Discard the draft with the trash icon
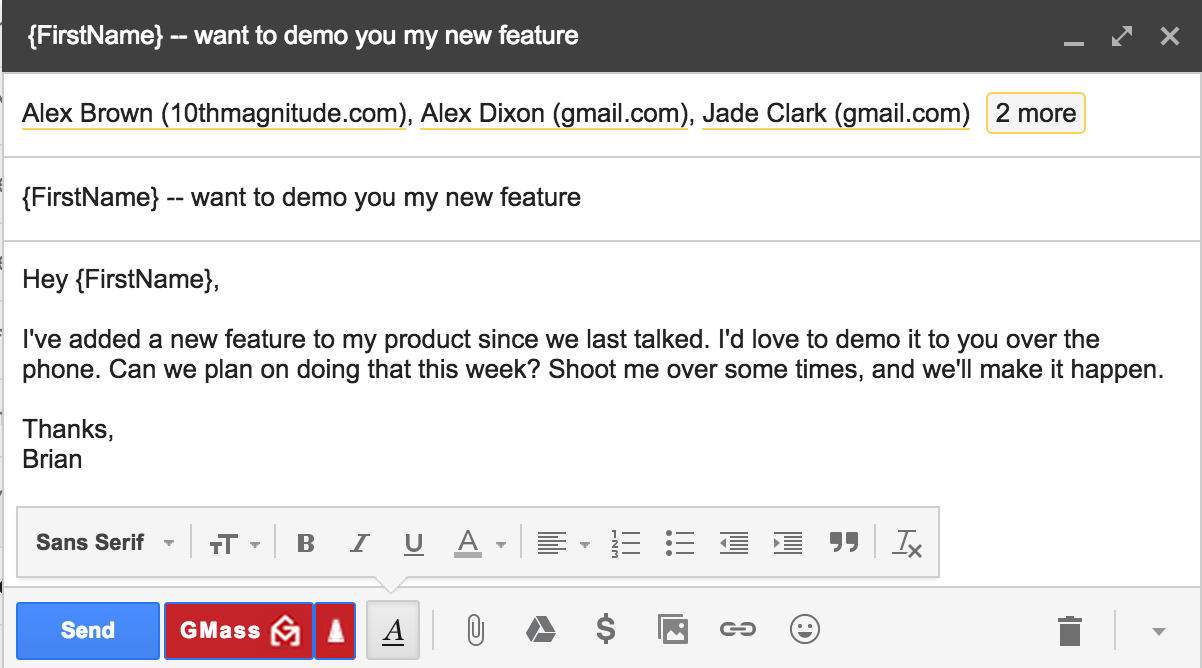The height and width of the screenshot is (668, 1202). [x=1070, y=631]
